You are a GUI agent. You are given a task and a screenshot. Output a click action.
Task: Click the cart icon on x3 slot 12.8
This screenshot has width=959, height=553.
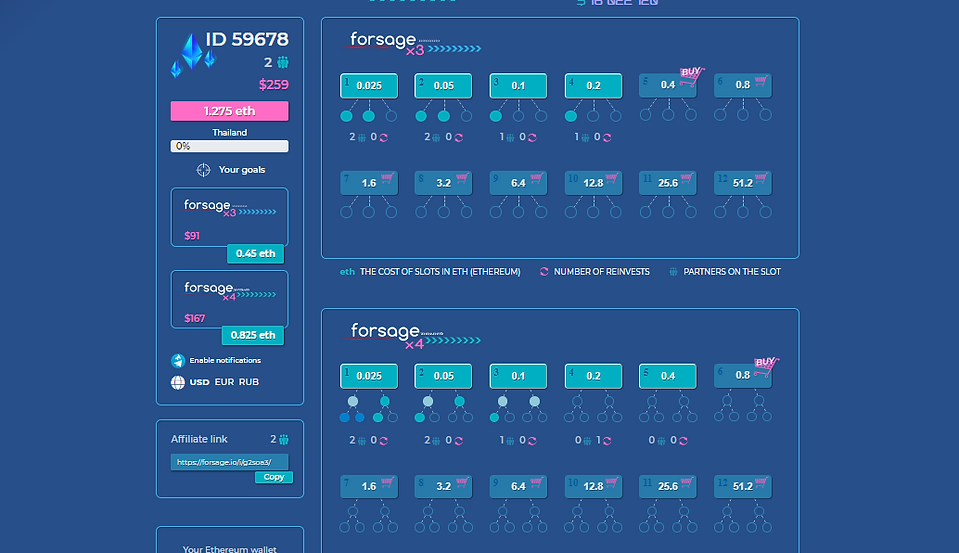pos(612,178)
